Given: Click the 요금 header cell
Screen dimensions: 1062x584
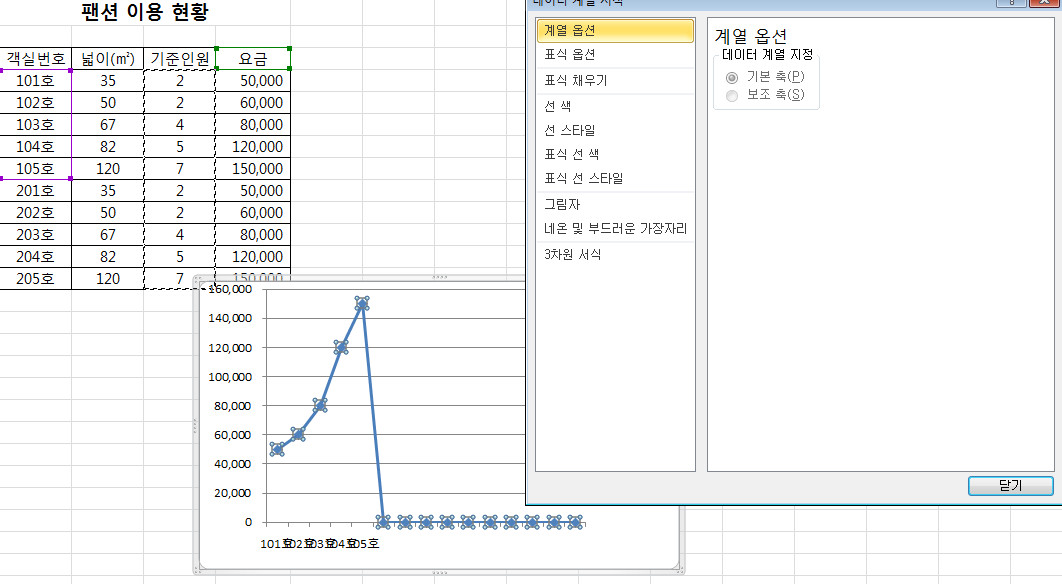Looking at the screenshot, I should [253, 59].
